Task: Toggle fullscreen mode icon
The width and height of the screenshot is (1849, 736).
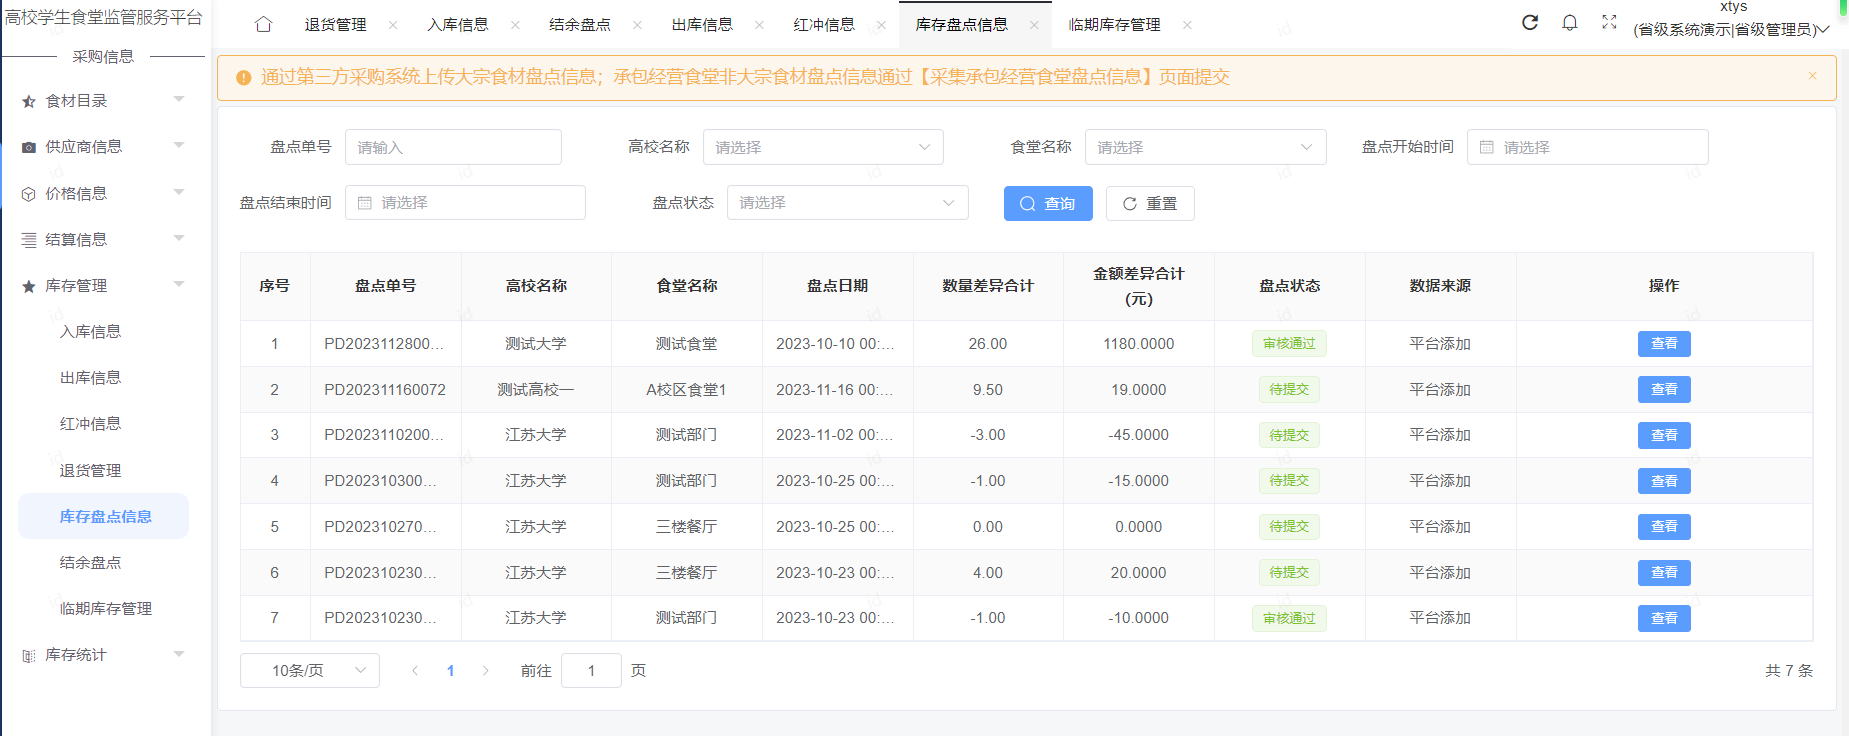Action: [1609, 22]
